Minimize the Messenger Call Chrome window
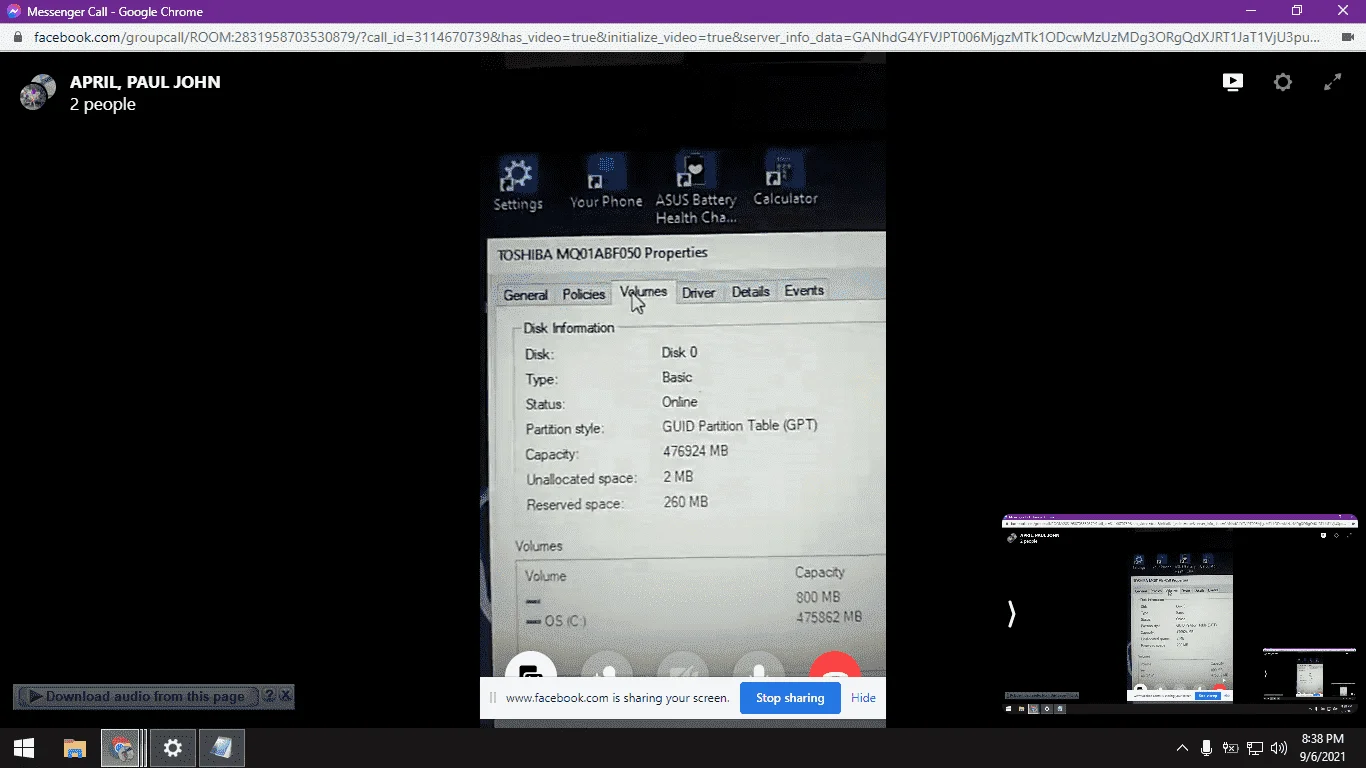Image resolution: width=1366 pixels, height=768 pixels. coord(1251,11)
